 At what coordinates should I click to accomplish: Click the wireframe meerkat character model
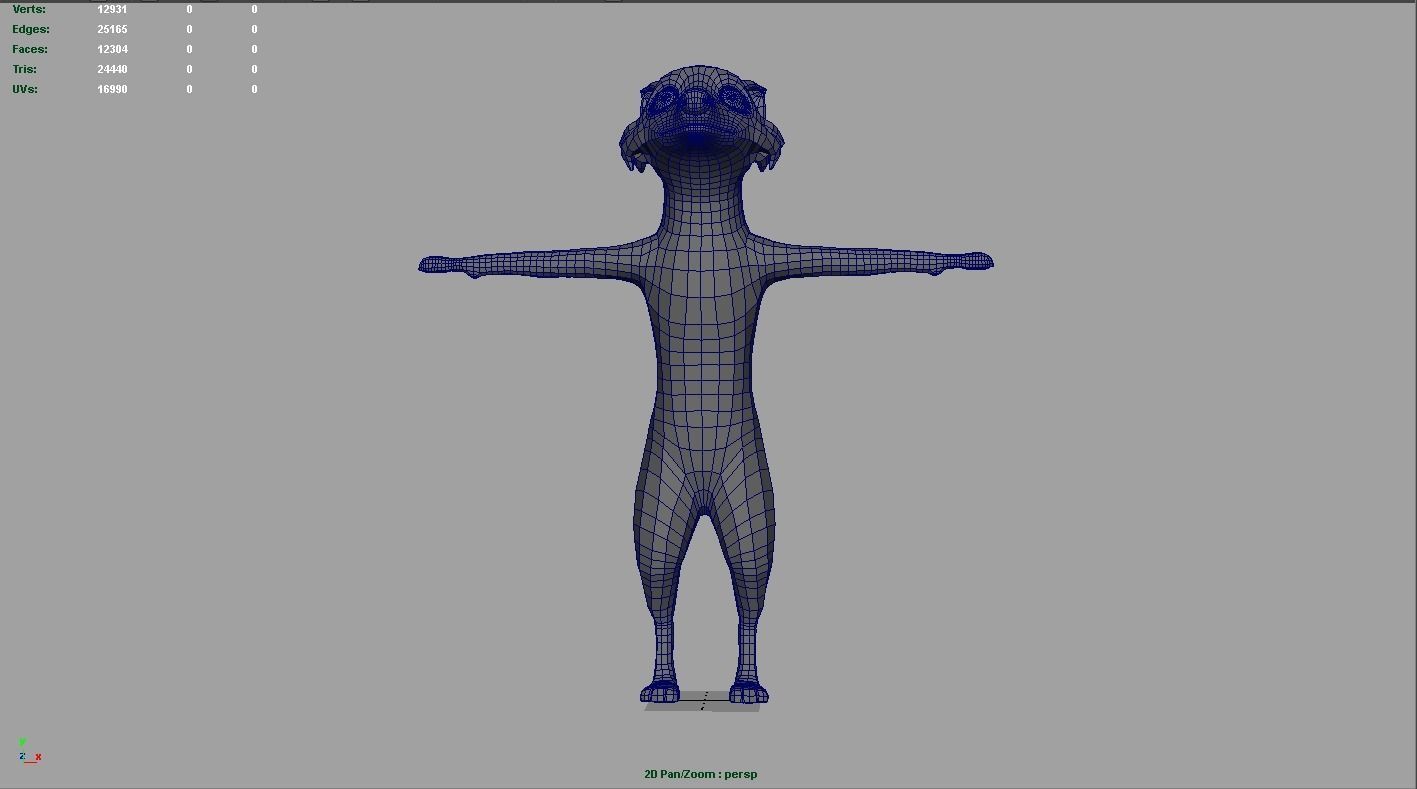(704, 386)
